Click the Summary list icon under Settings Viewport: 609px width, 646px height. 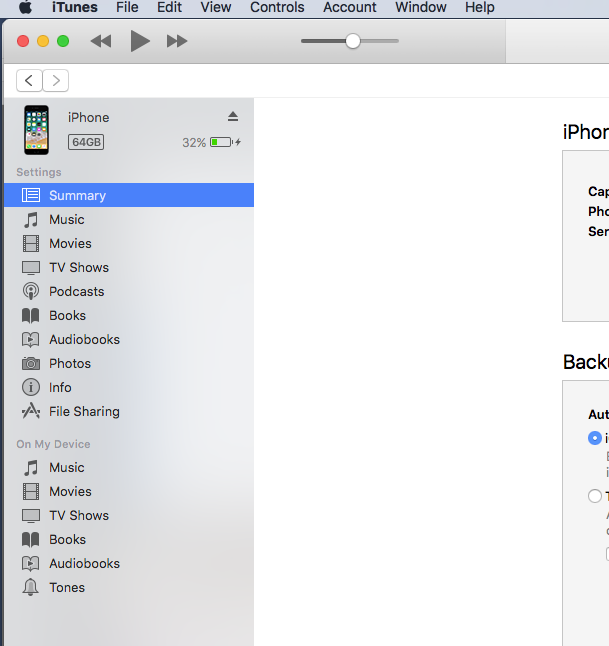click(x=31, y=195)
